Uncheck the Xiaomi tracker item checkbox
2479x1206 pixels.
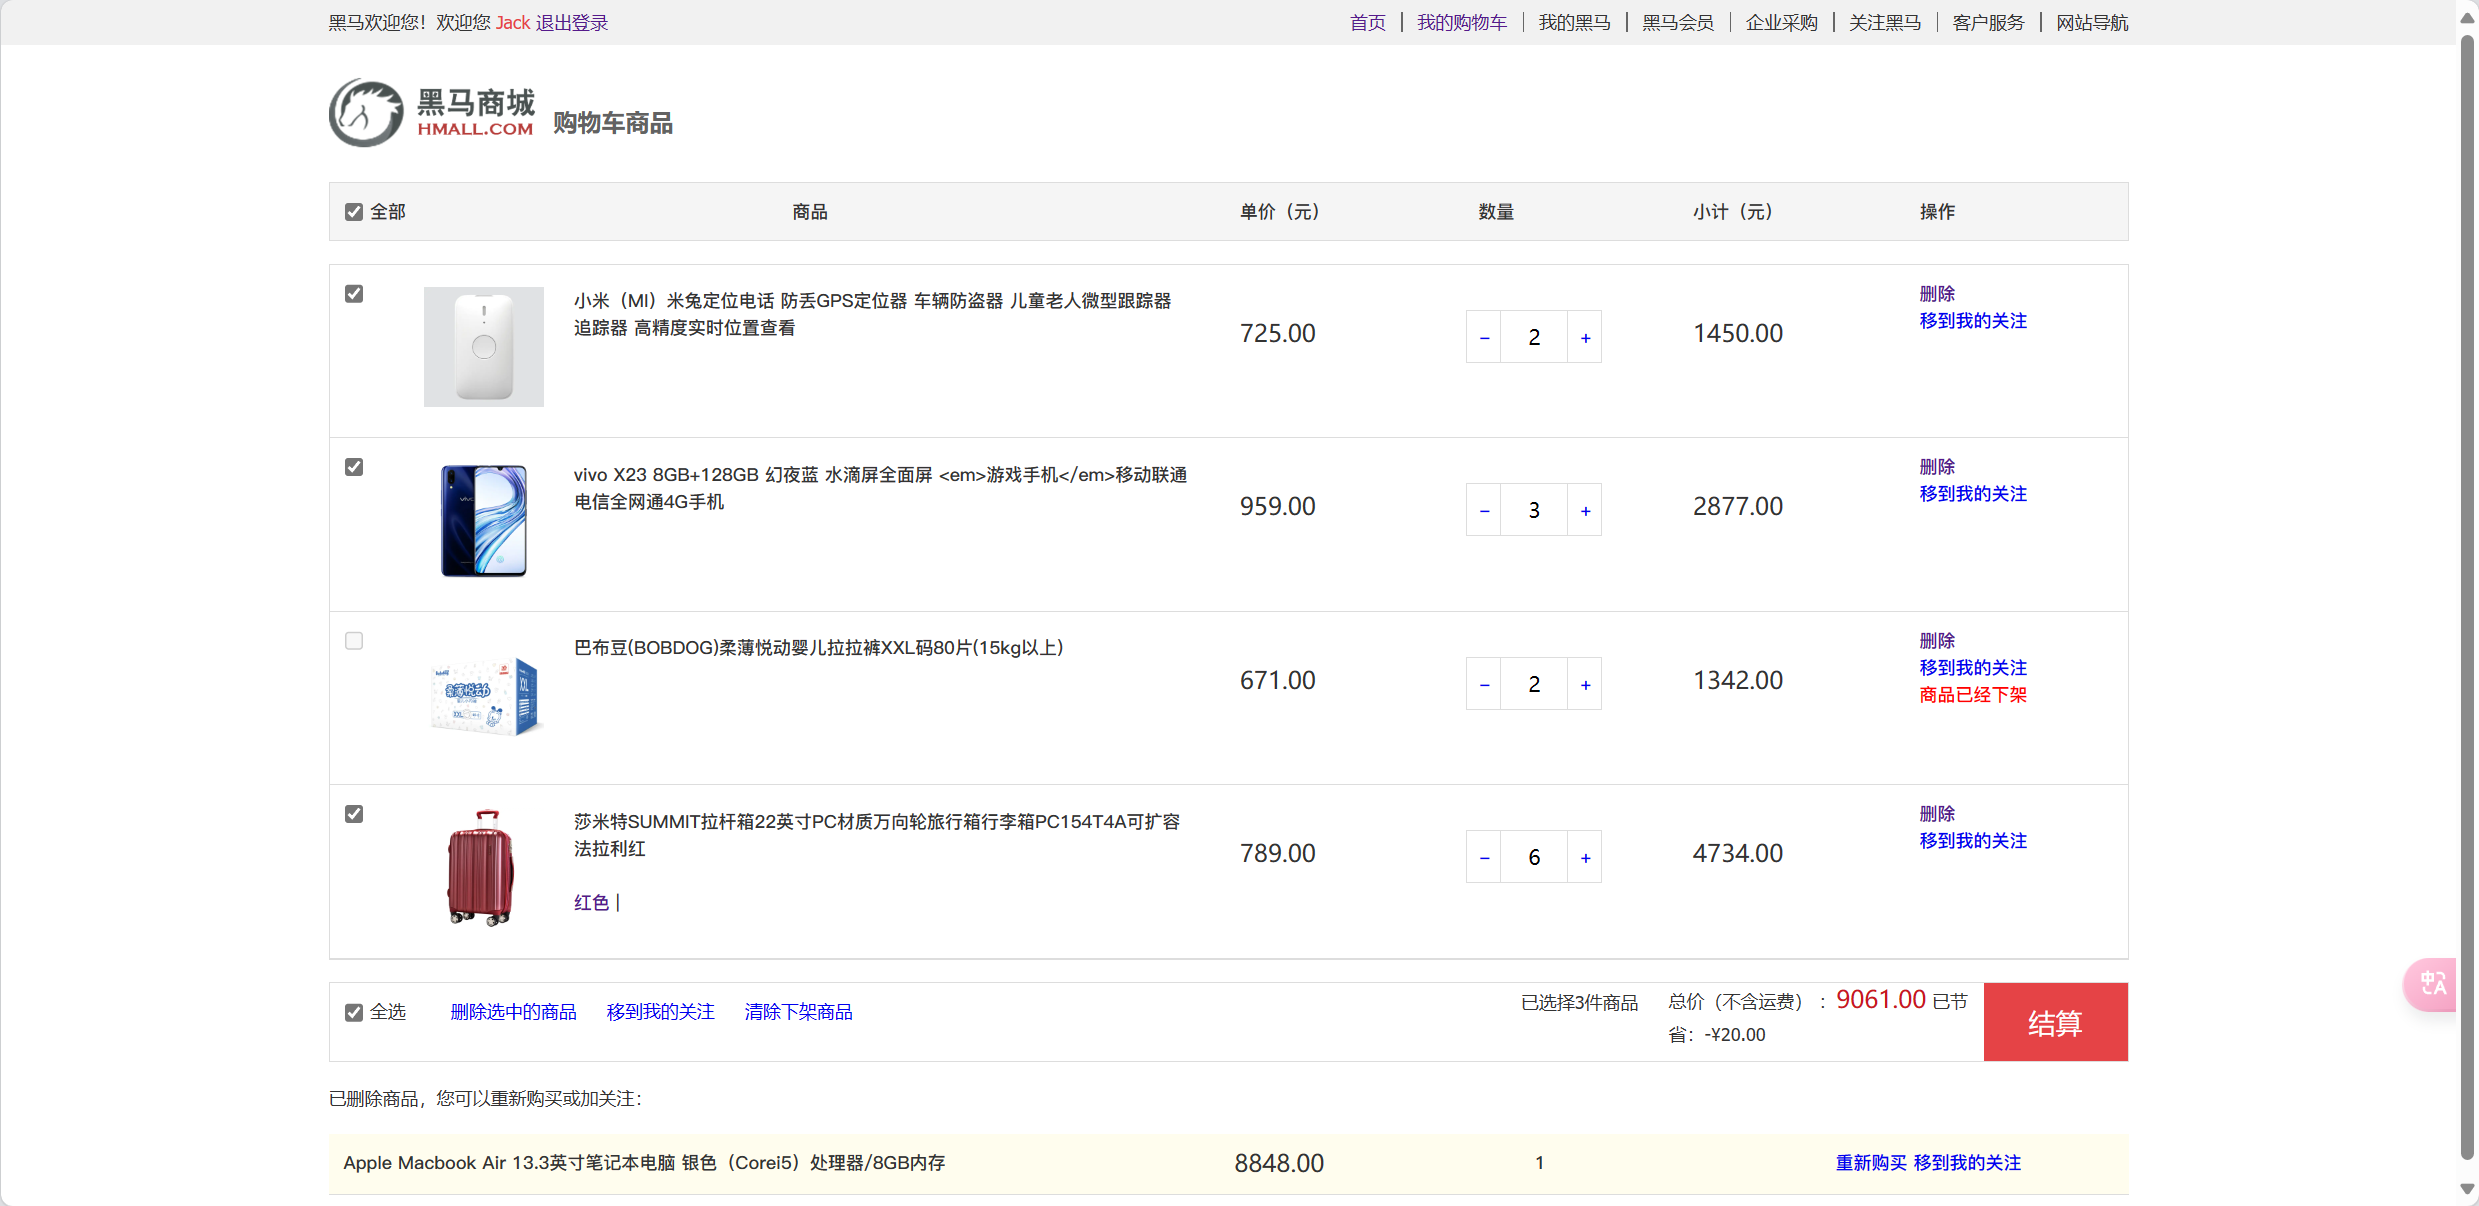click(354, 294)
